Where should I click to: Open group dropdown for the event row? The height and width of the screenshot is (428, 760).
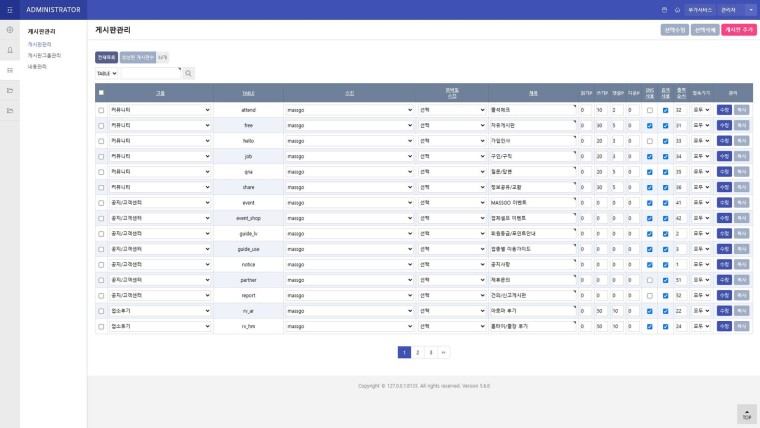(160, 203)
